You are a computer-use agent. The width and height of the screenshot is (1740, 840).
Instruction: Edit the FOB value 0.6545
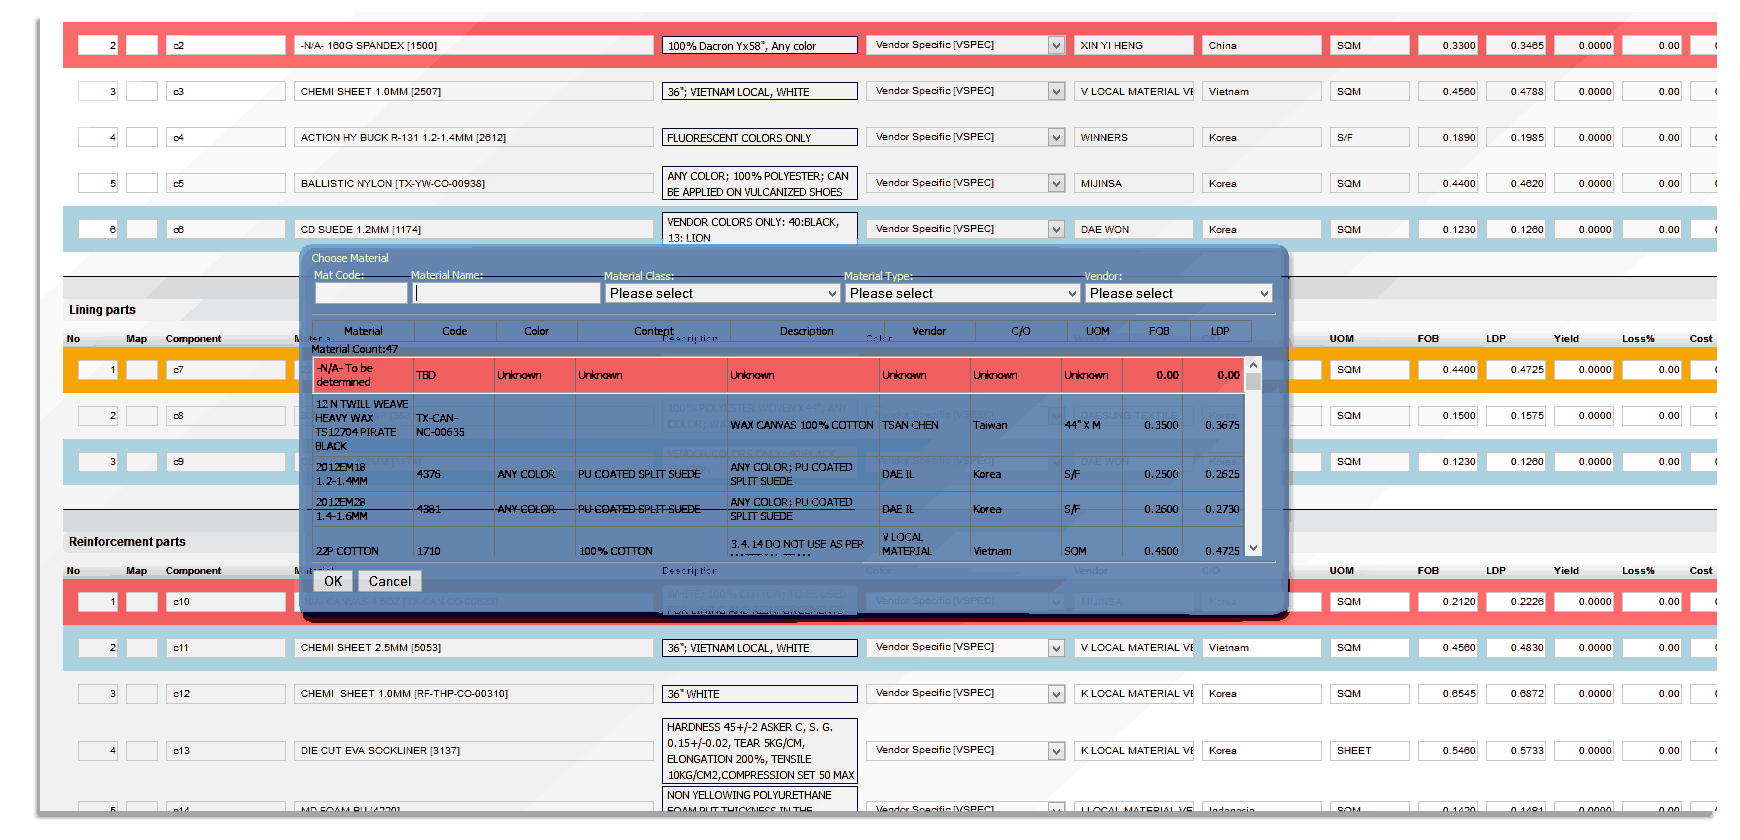tap(1448, 693)
